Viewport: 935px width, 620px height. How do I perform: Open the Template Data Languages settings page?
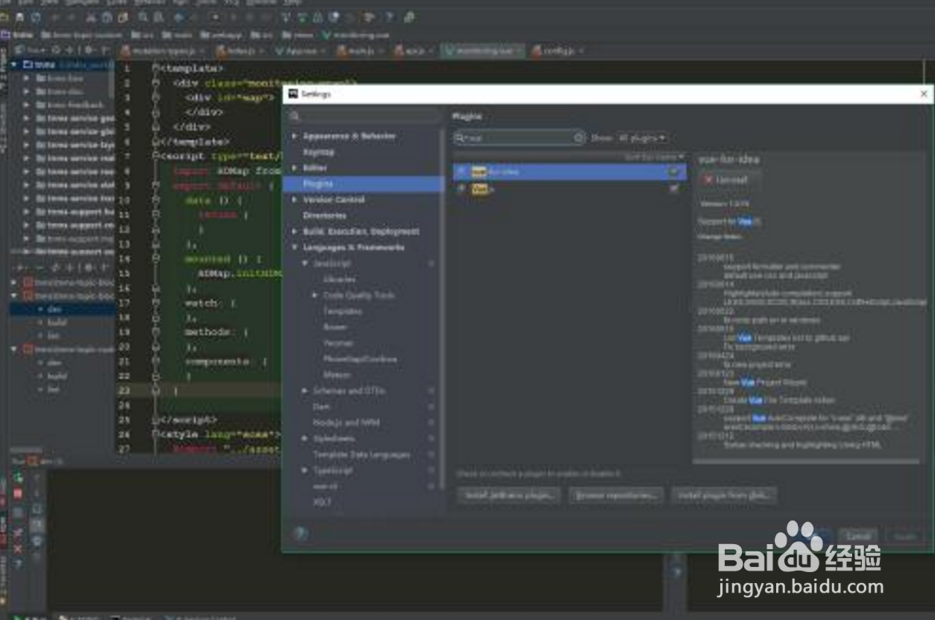click(361, 454)
